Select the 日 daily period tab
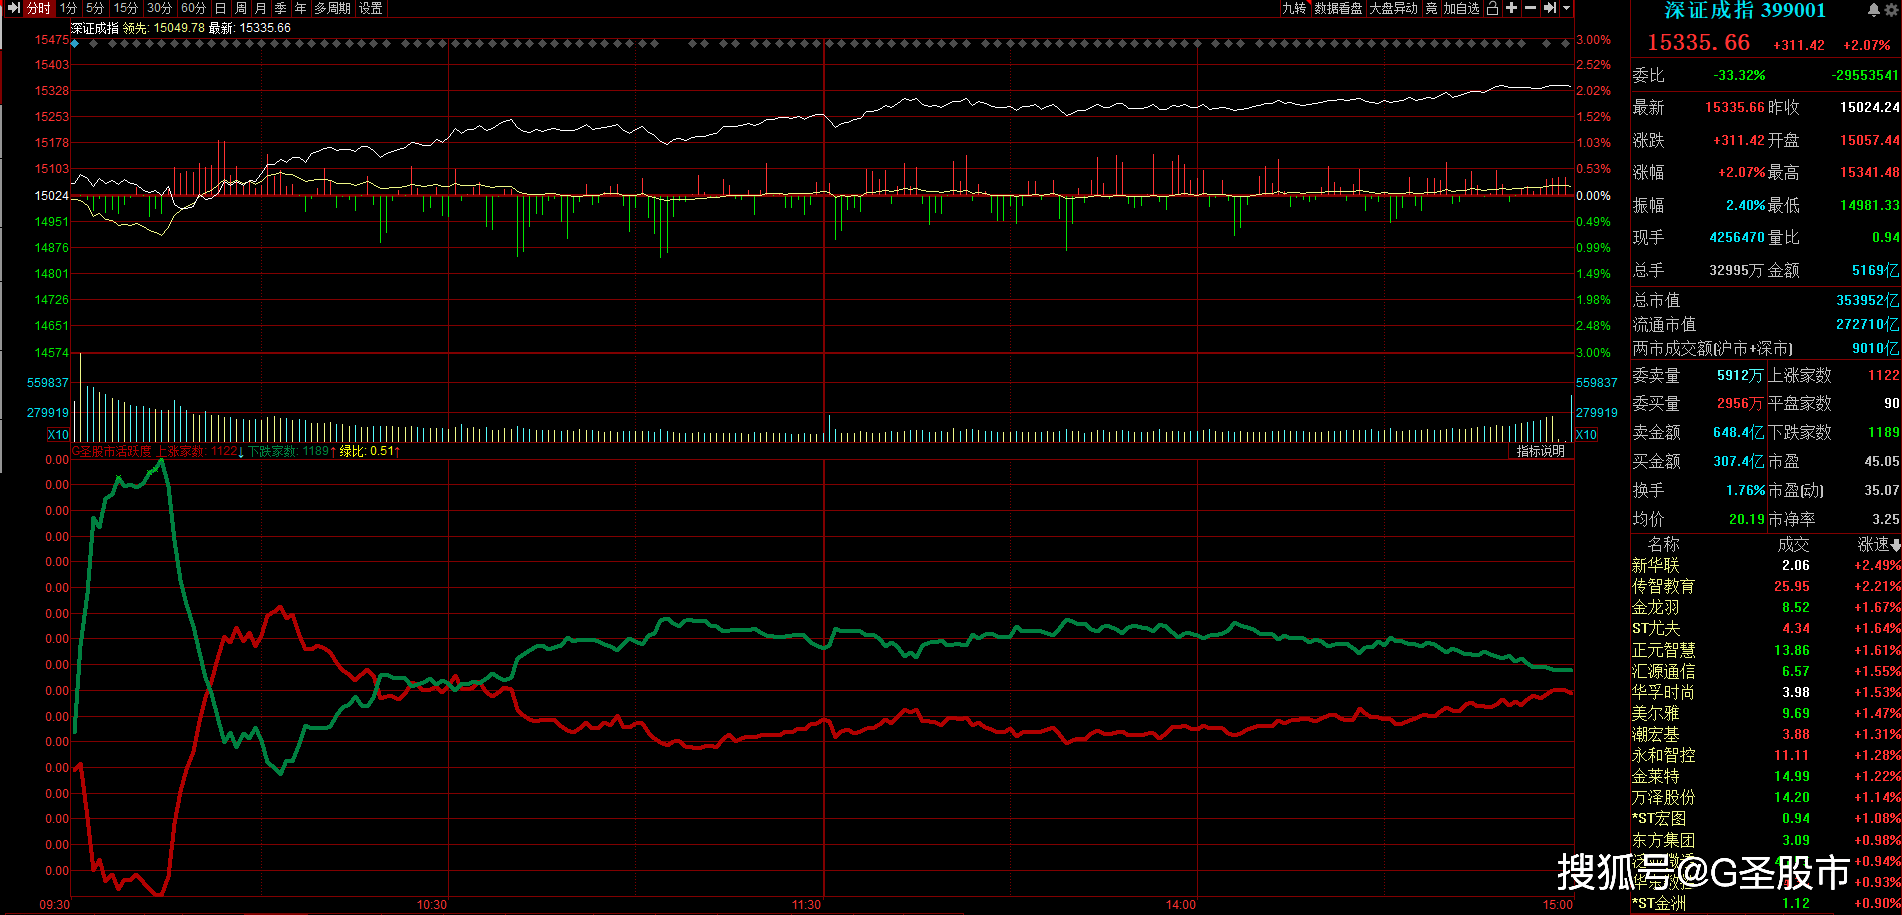The width and height of the screenshot is (1902, 915). click(x=220, y=8)
